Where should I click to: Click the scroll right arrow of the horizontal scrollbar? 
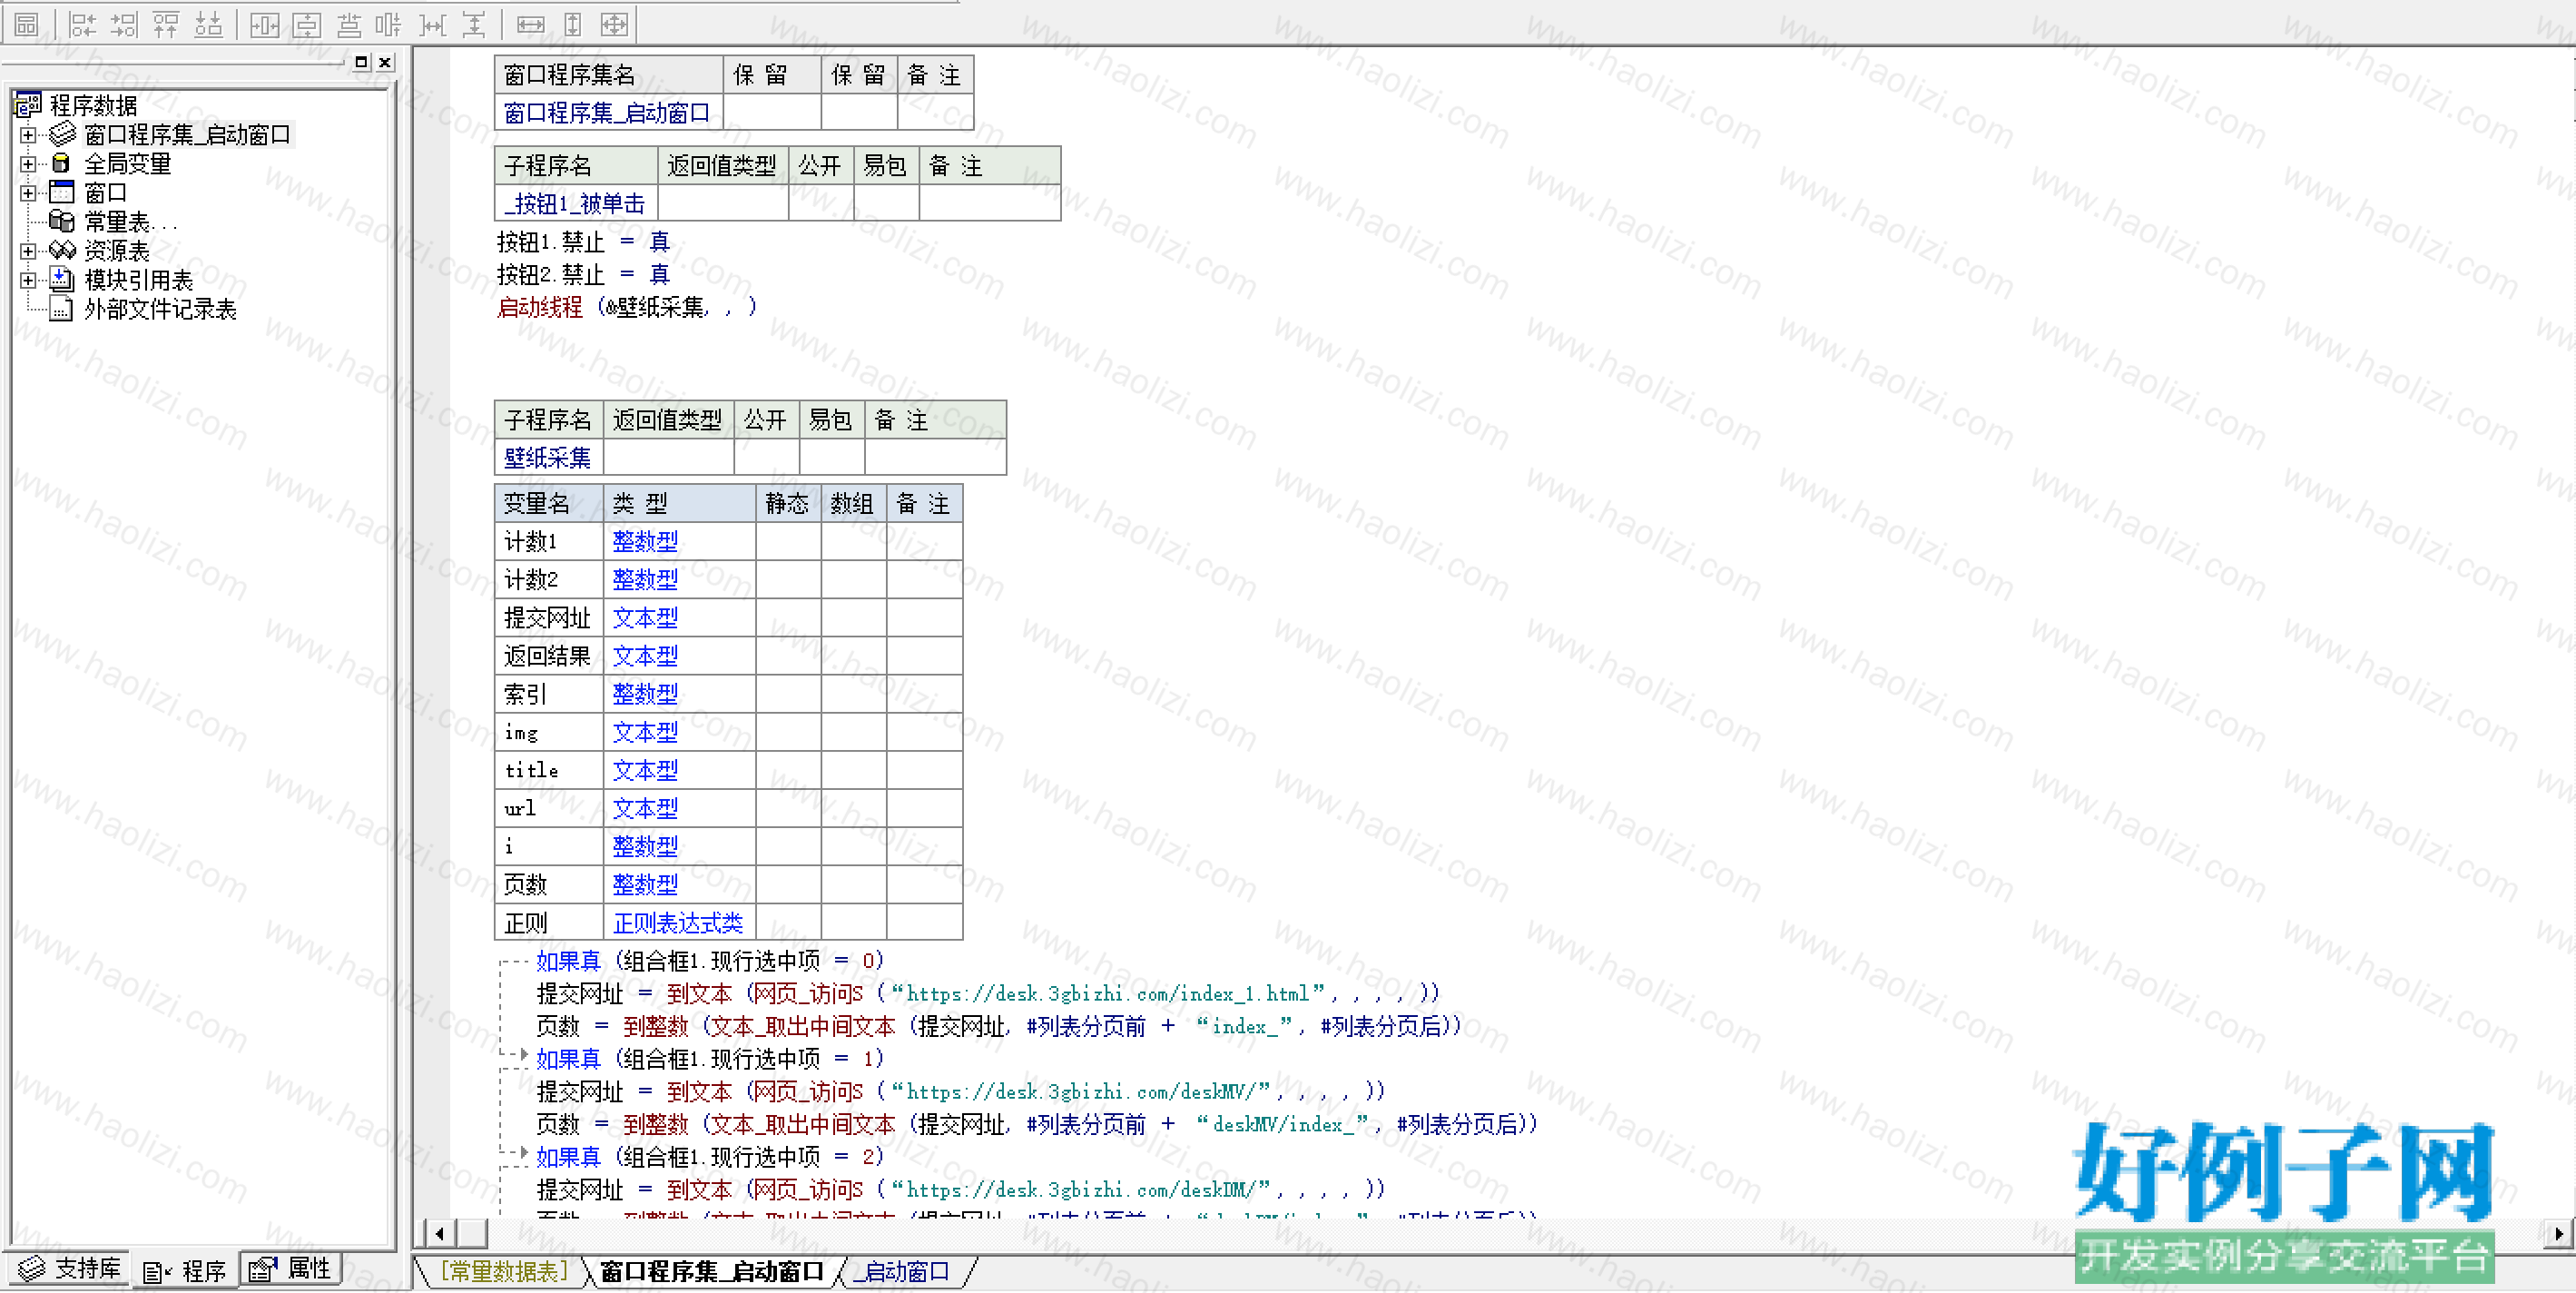pos(2558,1233)
